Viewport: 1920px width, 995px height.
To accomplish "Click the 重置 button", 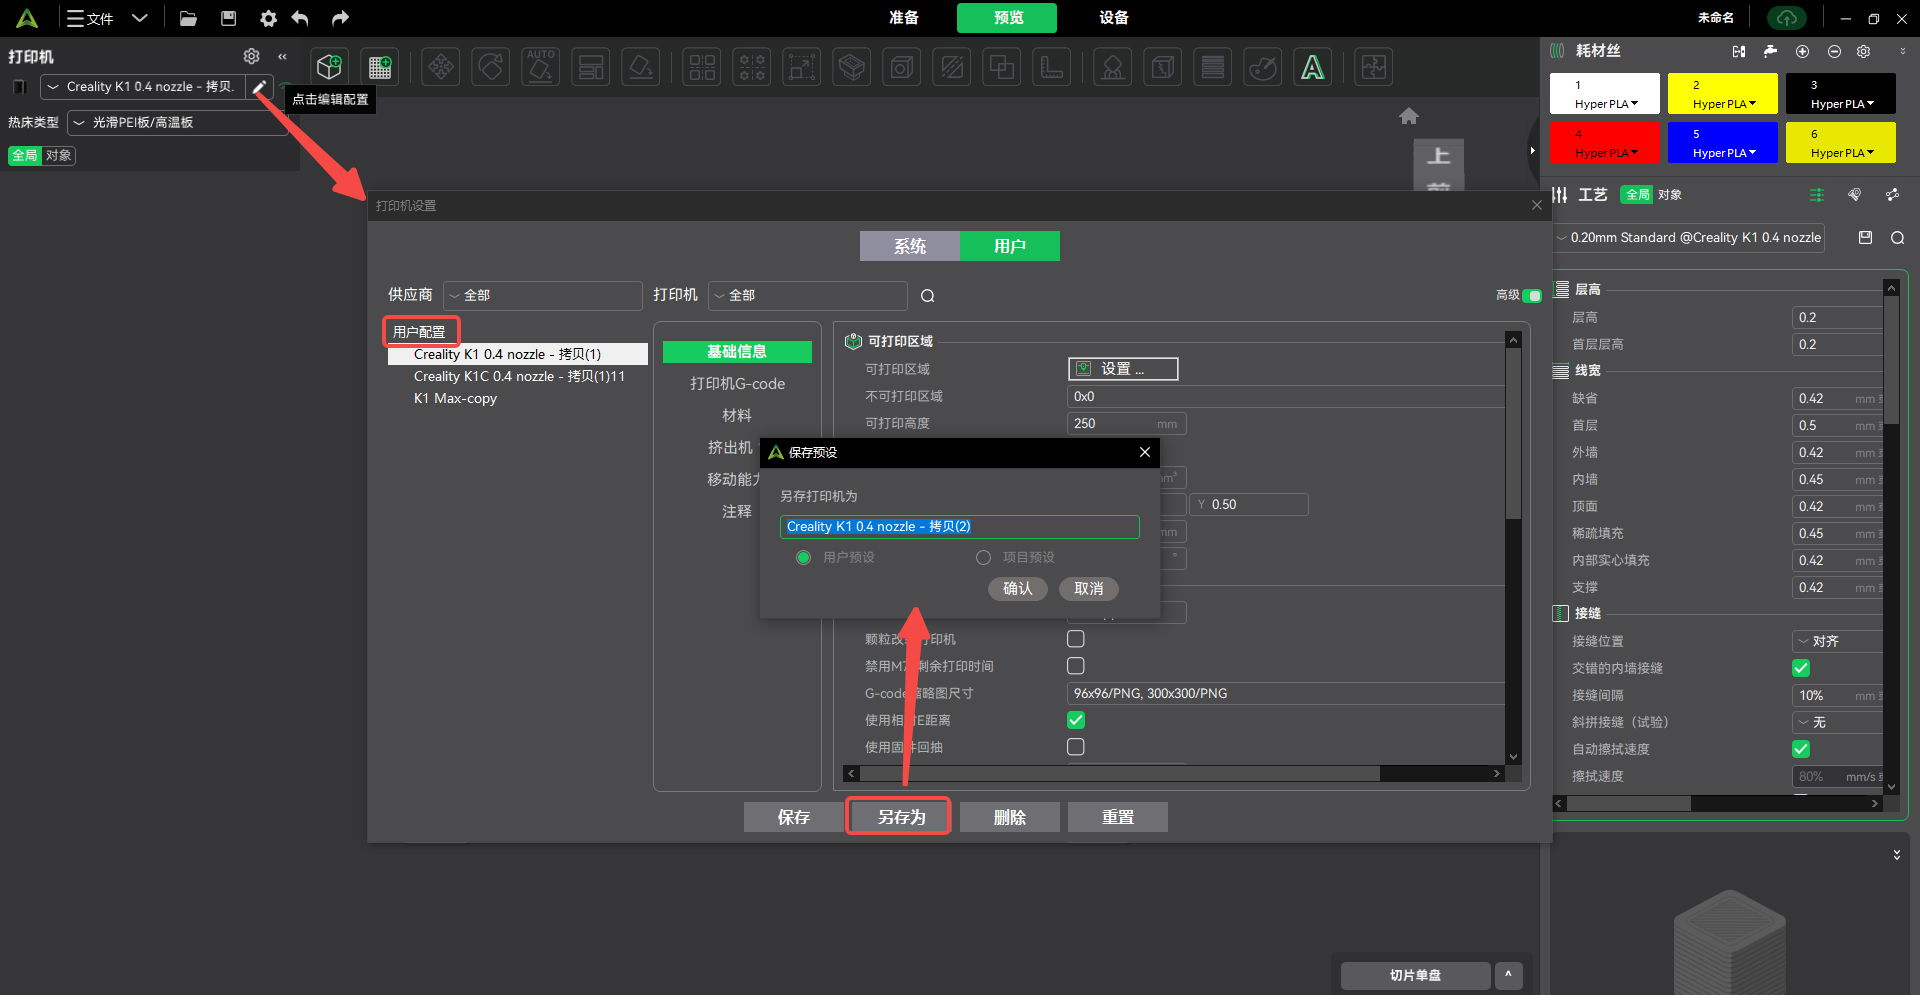I will tap(1118, 817).
